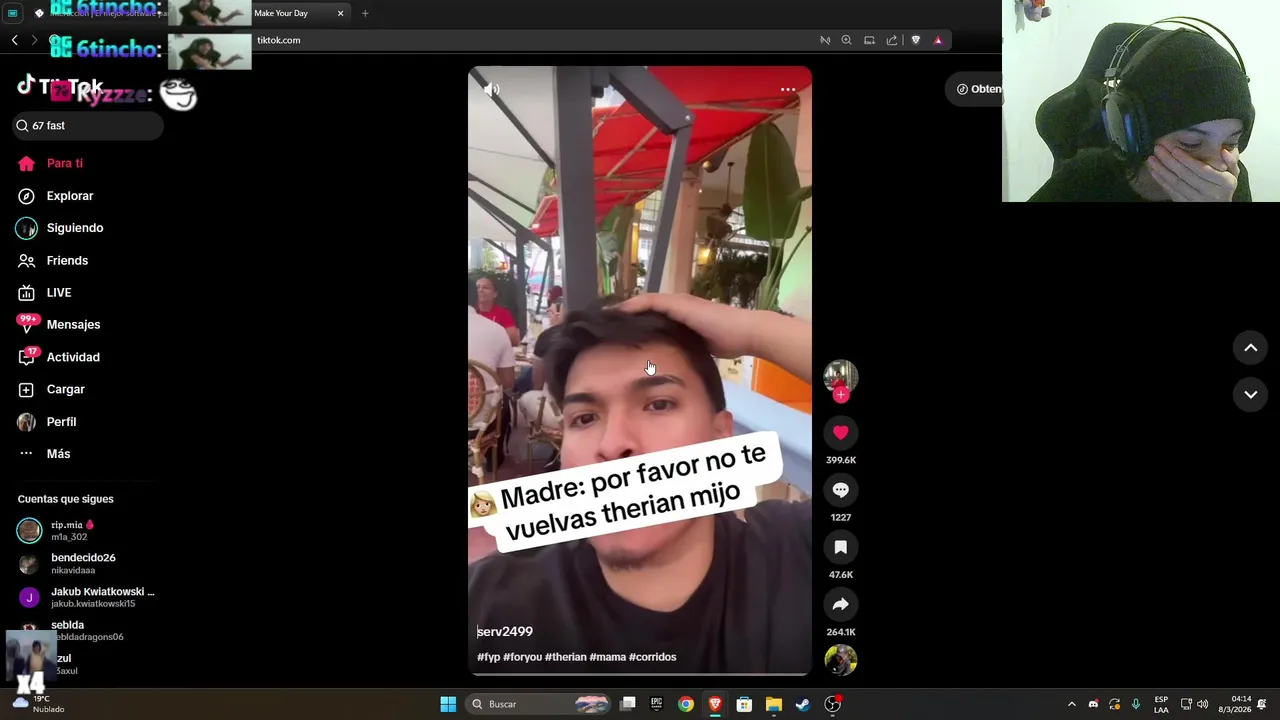Image resolution: width=1280 pixels, height=720 pixels.
Task: Like the video with the heart icon
Action: [840, 432]
